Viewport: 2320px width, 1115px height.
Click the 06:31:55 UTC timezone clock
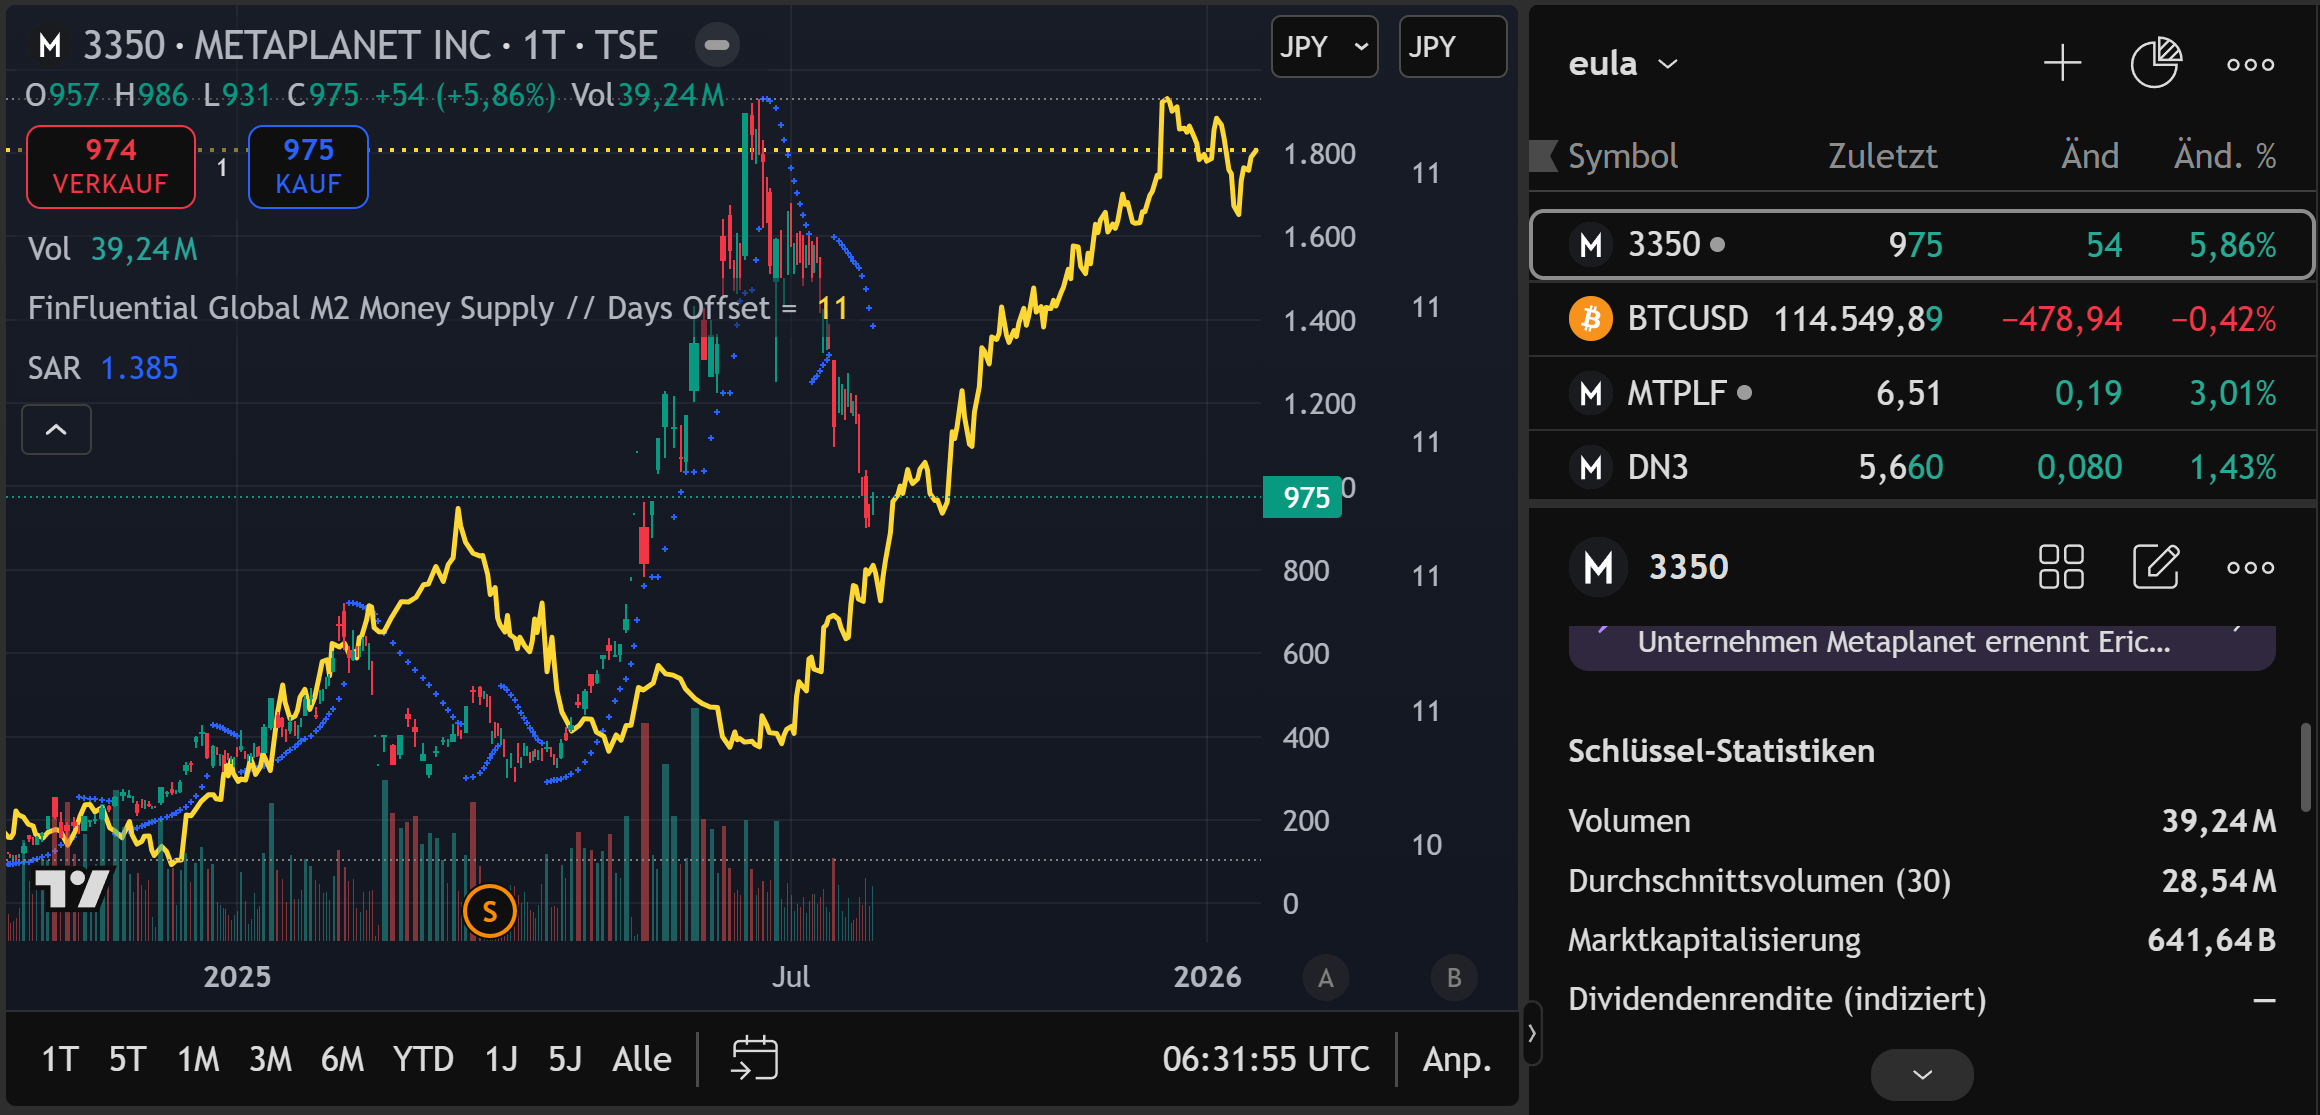pos(1266,1059)
